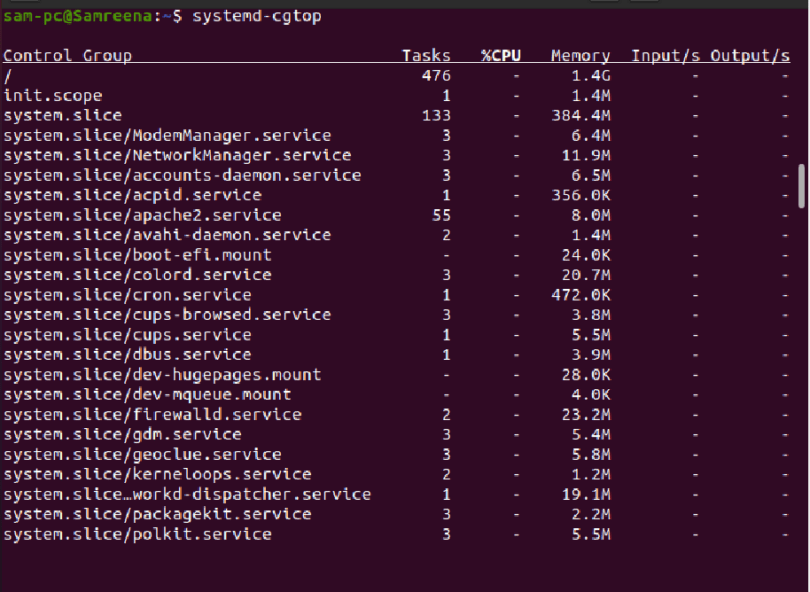Click the 133 tasks value
Viewport: 810px width, 592px height.
pyautogui.click(x=436, y=116)
